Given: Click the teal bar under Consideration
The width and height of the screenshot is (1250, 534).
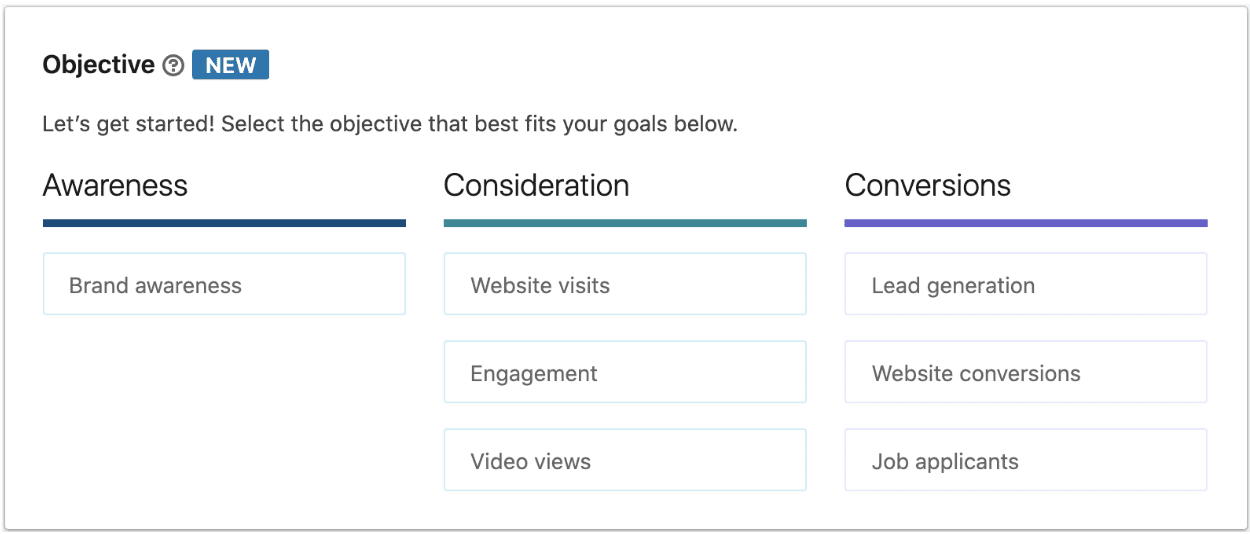Looking at the screenshot, I should [x=625, y=223].
